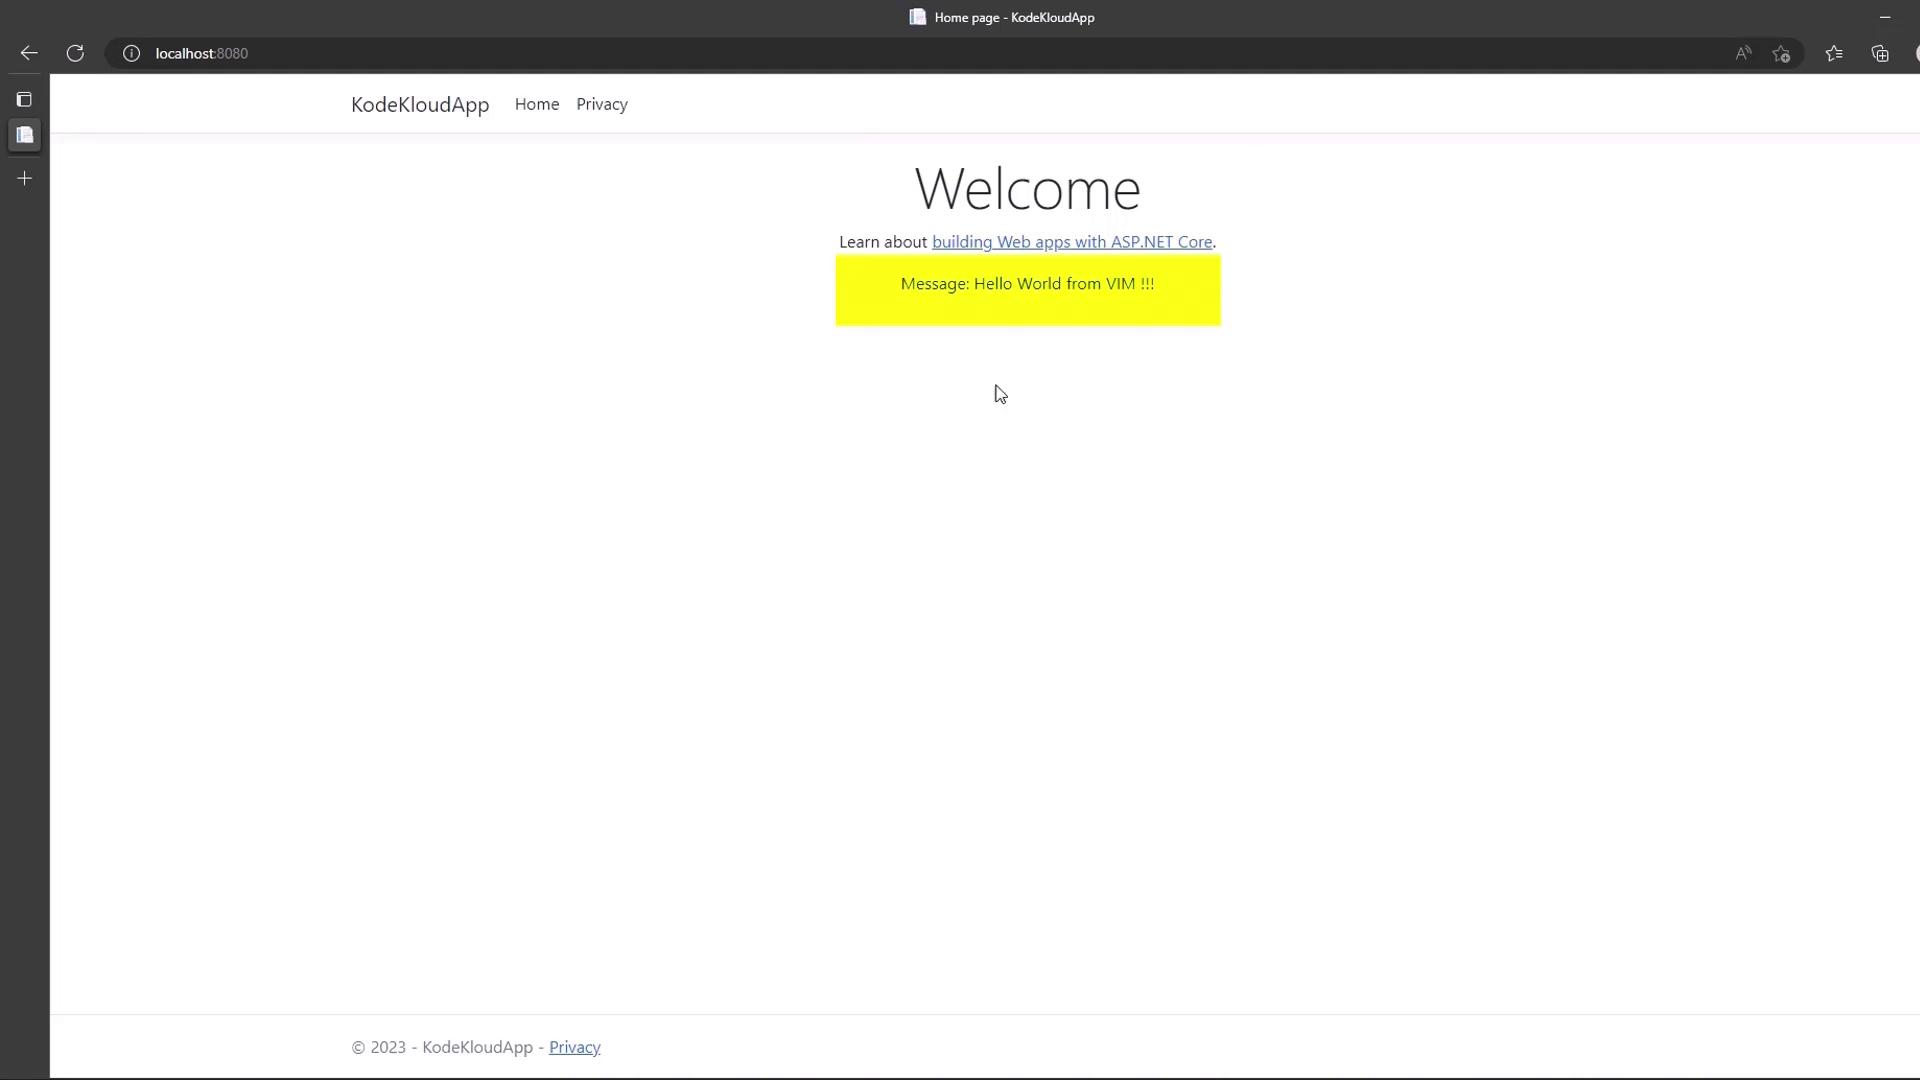Start Read aloud from address bar
This screenshot has width=1920, height=1080.
tap(1743, 53)
